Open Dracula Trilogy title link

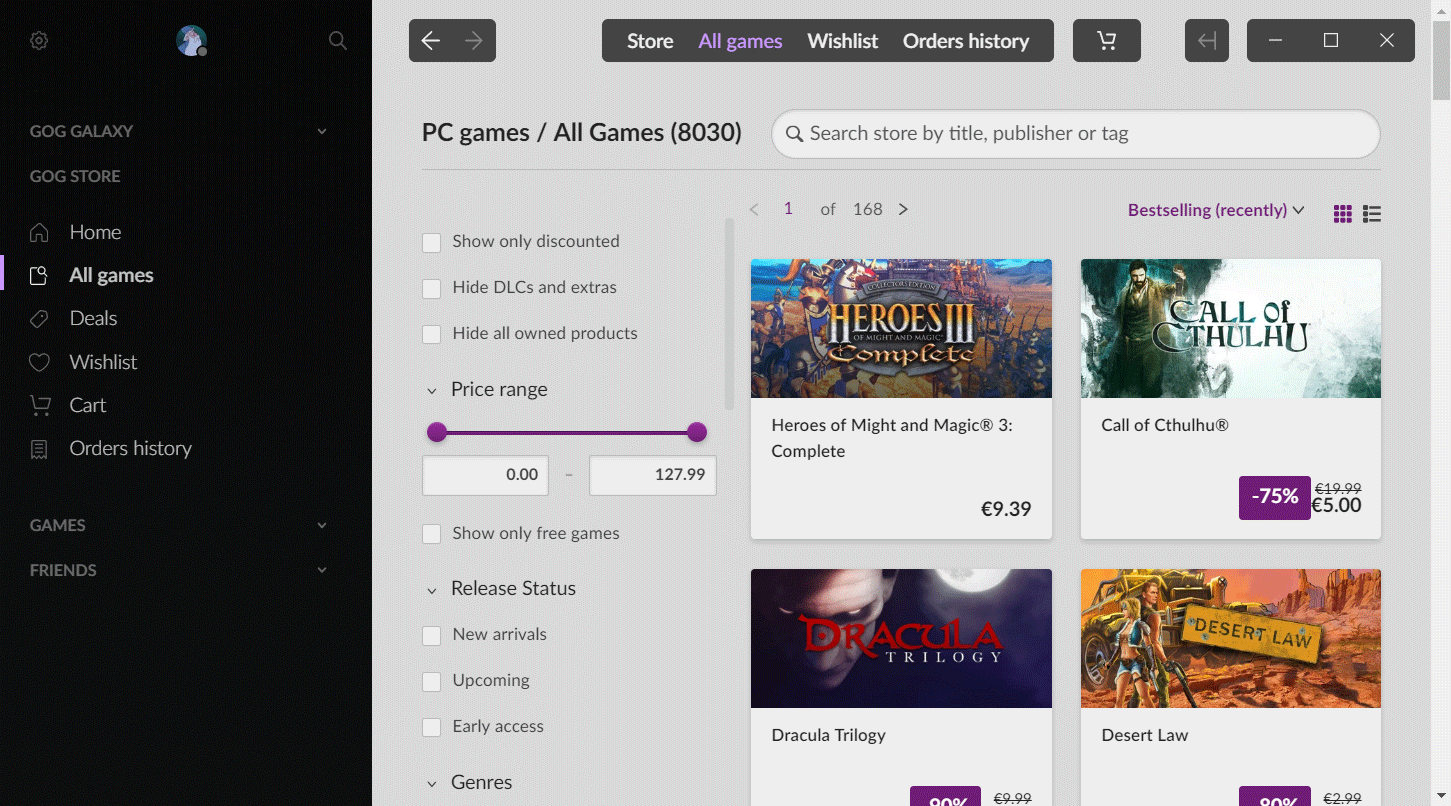coord(829,735)
